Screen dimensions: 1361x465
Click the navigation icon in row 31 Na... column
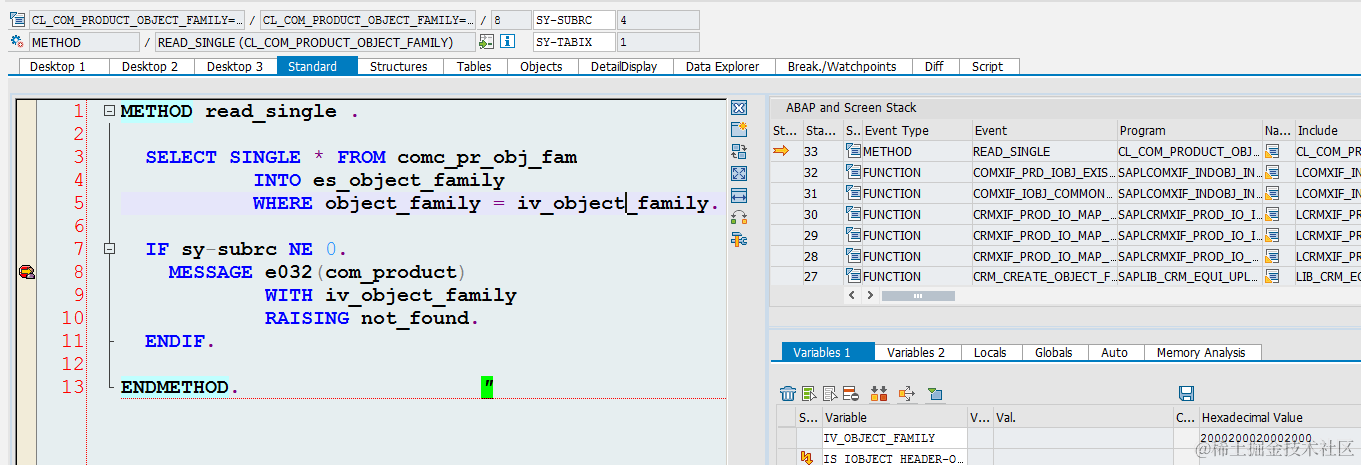click(x=1273, y=193)
